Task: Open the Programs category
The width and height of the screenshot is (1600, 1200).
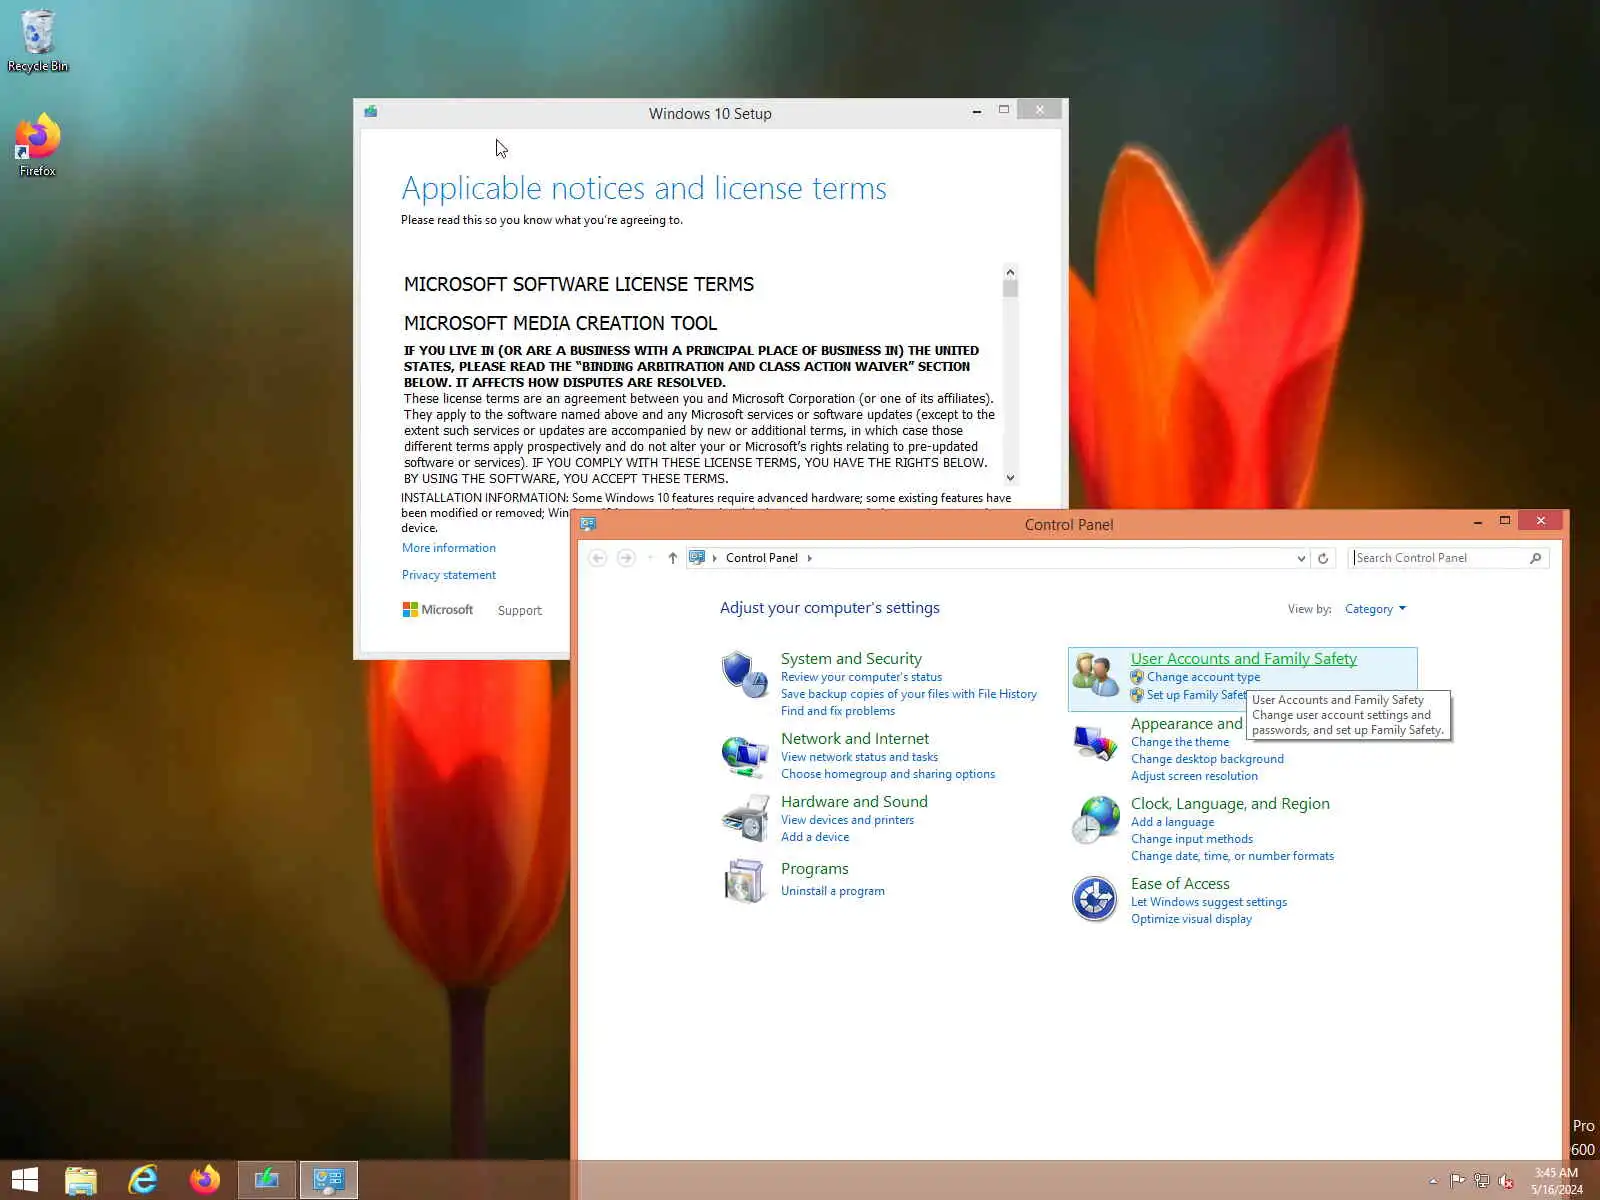Action: 815,868
